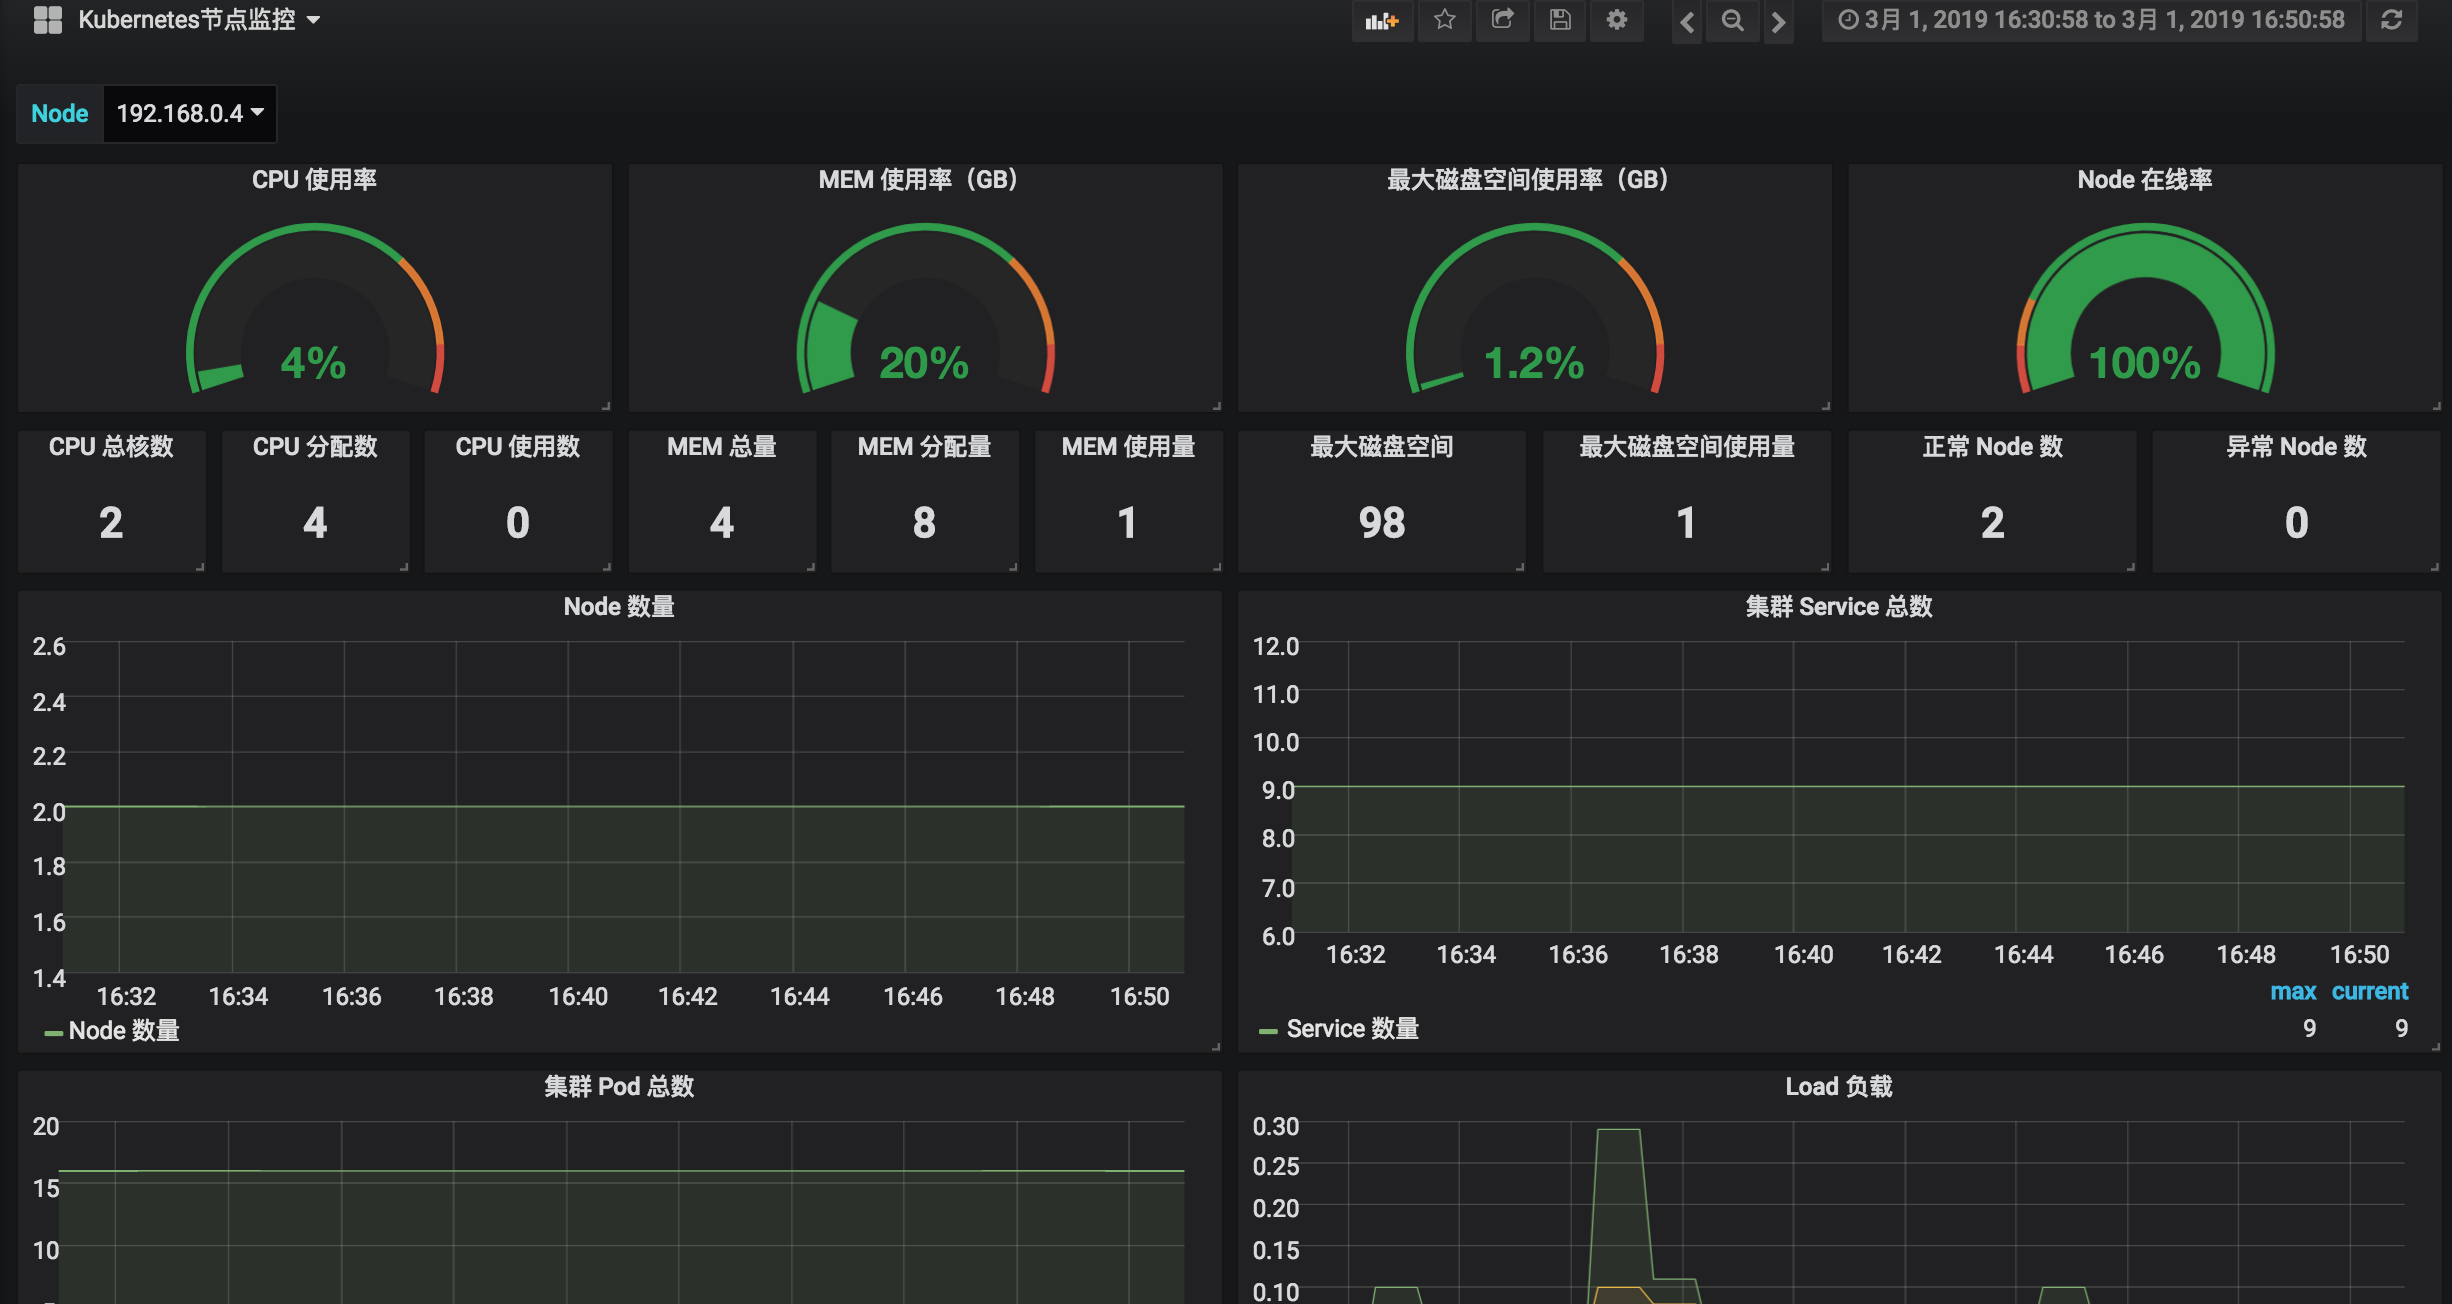
Task: Click the 98 max disk space value
Action: point(1382,523)
